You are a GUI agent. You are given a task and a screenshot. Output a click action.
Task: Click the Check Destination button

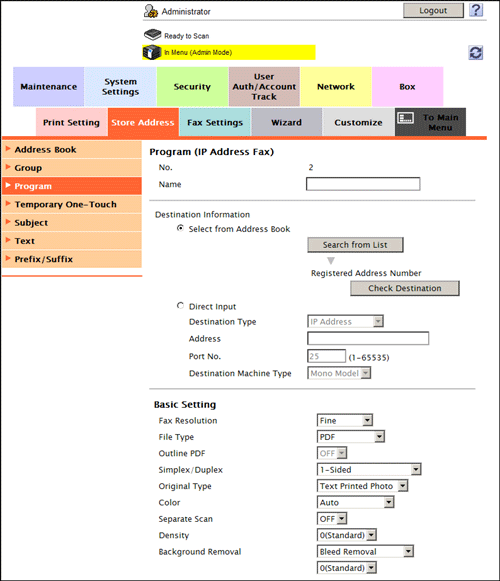[x=405, y=288]
